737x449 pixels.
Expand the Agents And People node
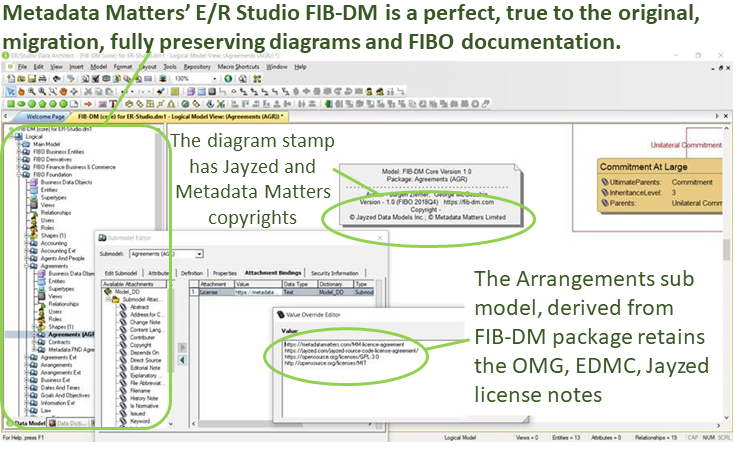pos(27,258)
